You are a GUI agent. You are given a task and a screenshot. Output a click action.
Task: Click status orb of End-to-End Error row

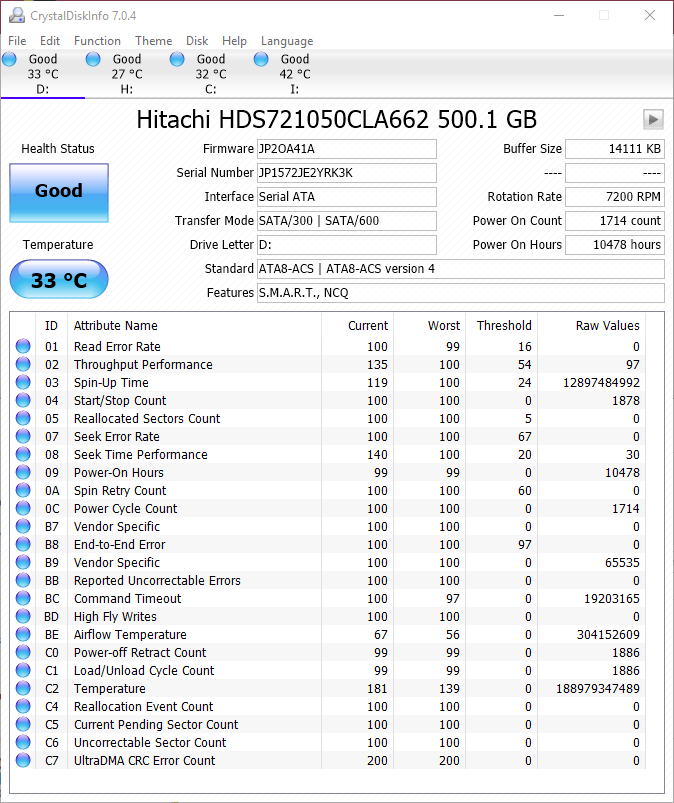23,544
